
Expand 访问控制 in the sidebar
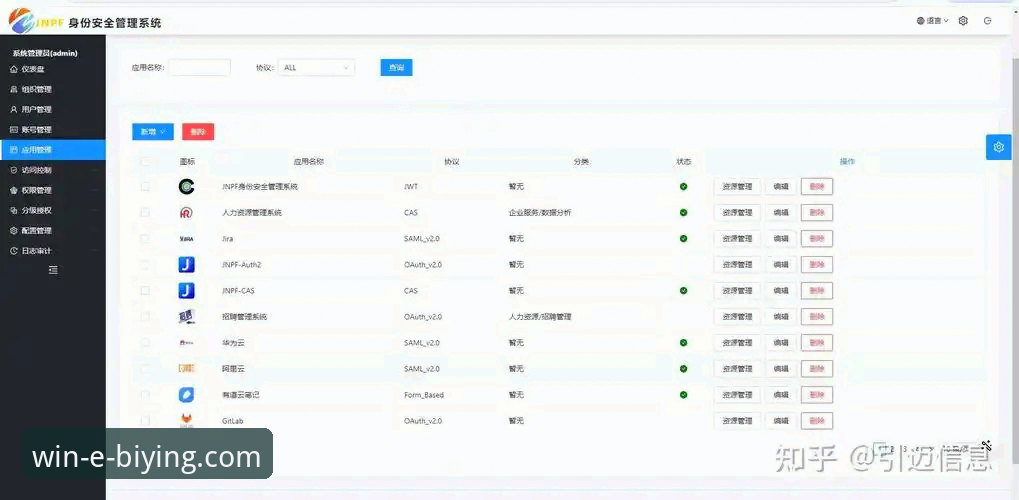click(x=53, y=170)
